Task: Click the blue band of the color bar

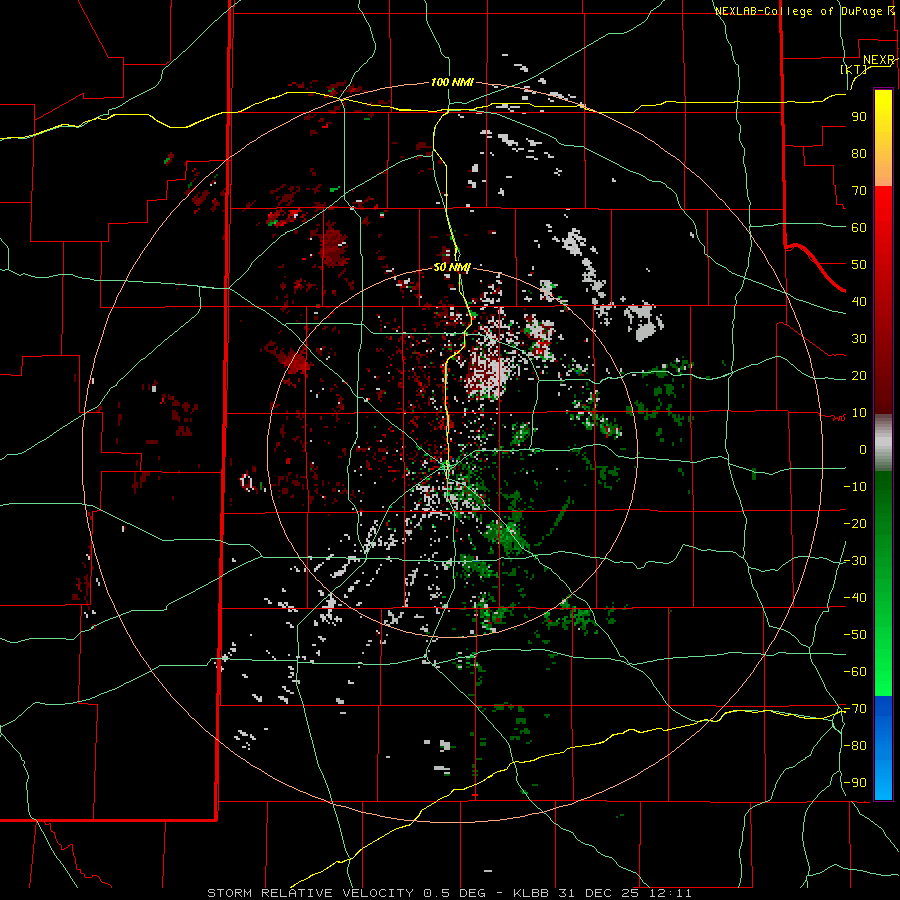Action: coord(883,748)
